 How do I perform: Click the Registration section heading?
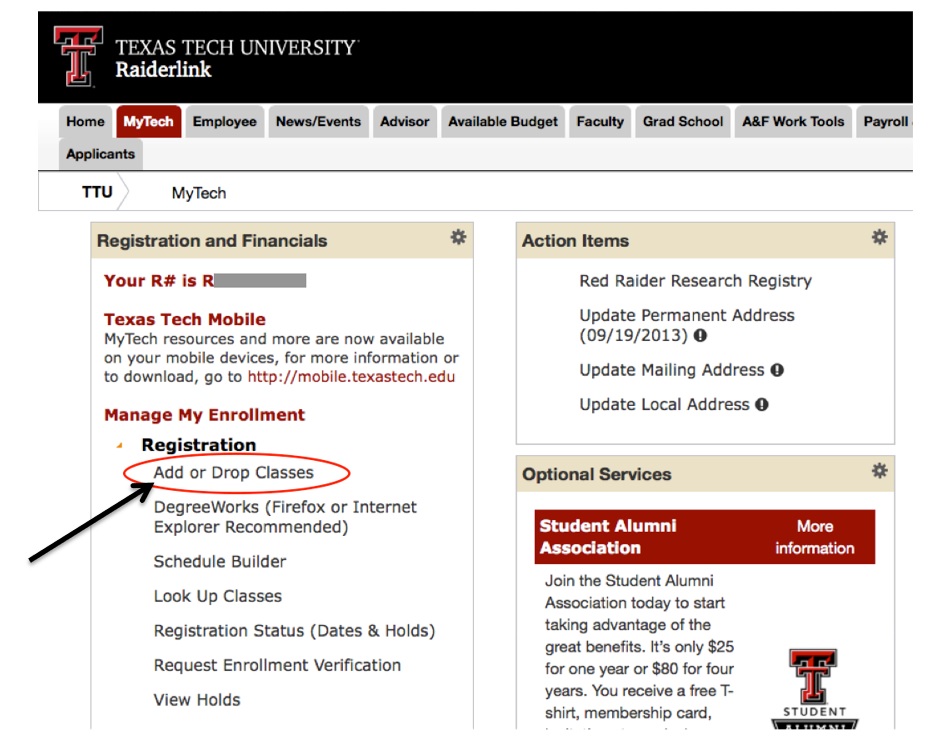point(198,445)
